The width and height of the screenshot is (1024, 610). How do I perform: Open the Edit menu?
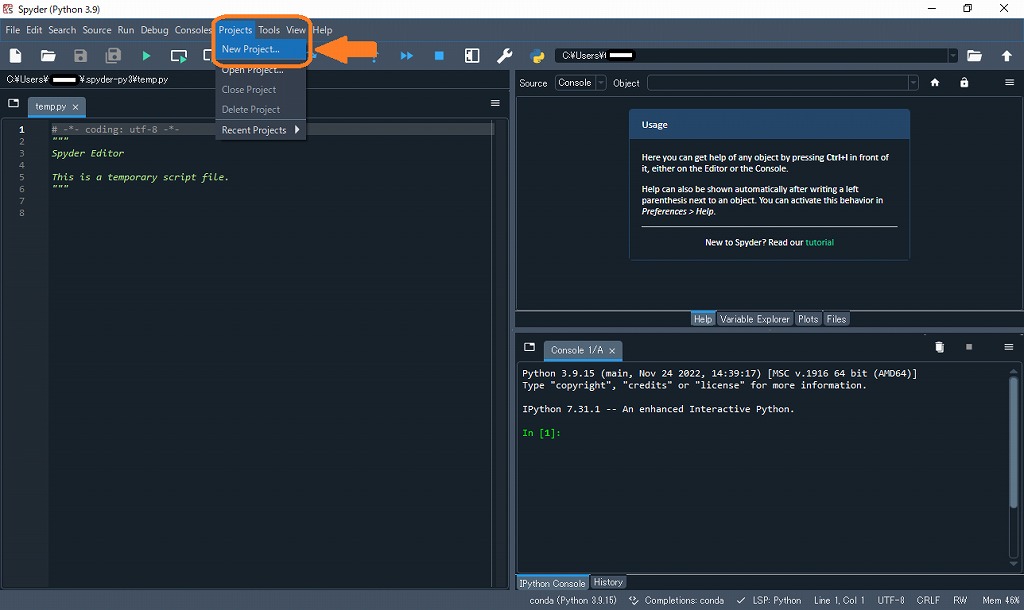pos(34,30)
